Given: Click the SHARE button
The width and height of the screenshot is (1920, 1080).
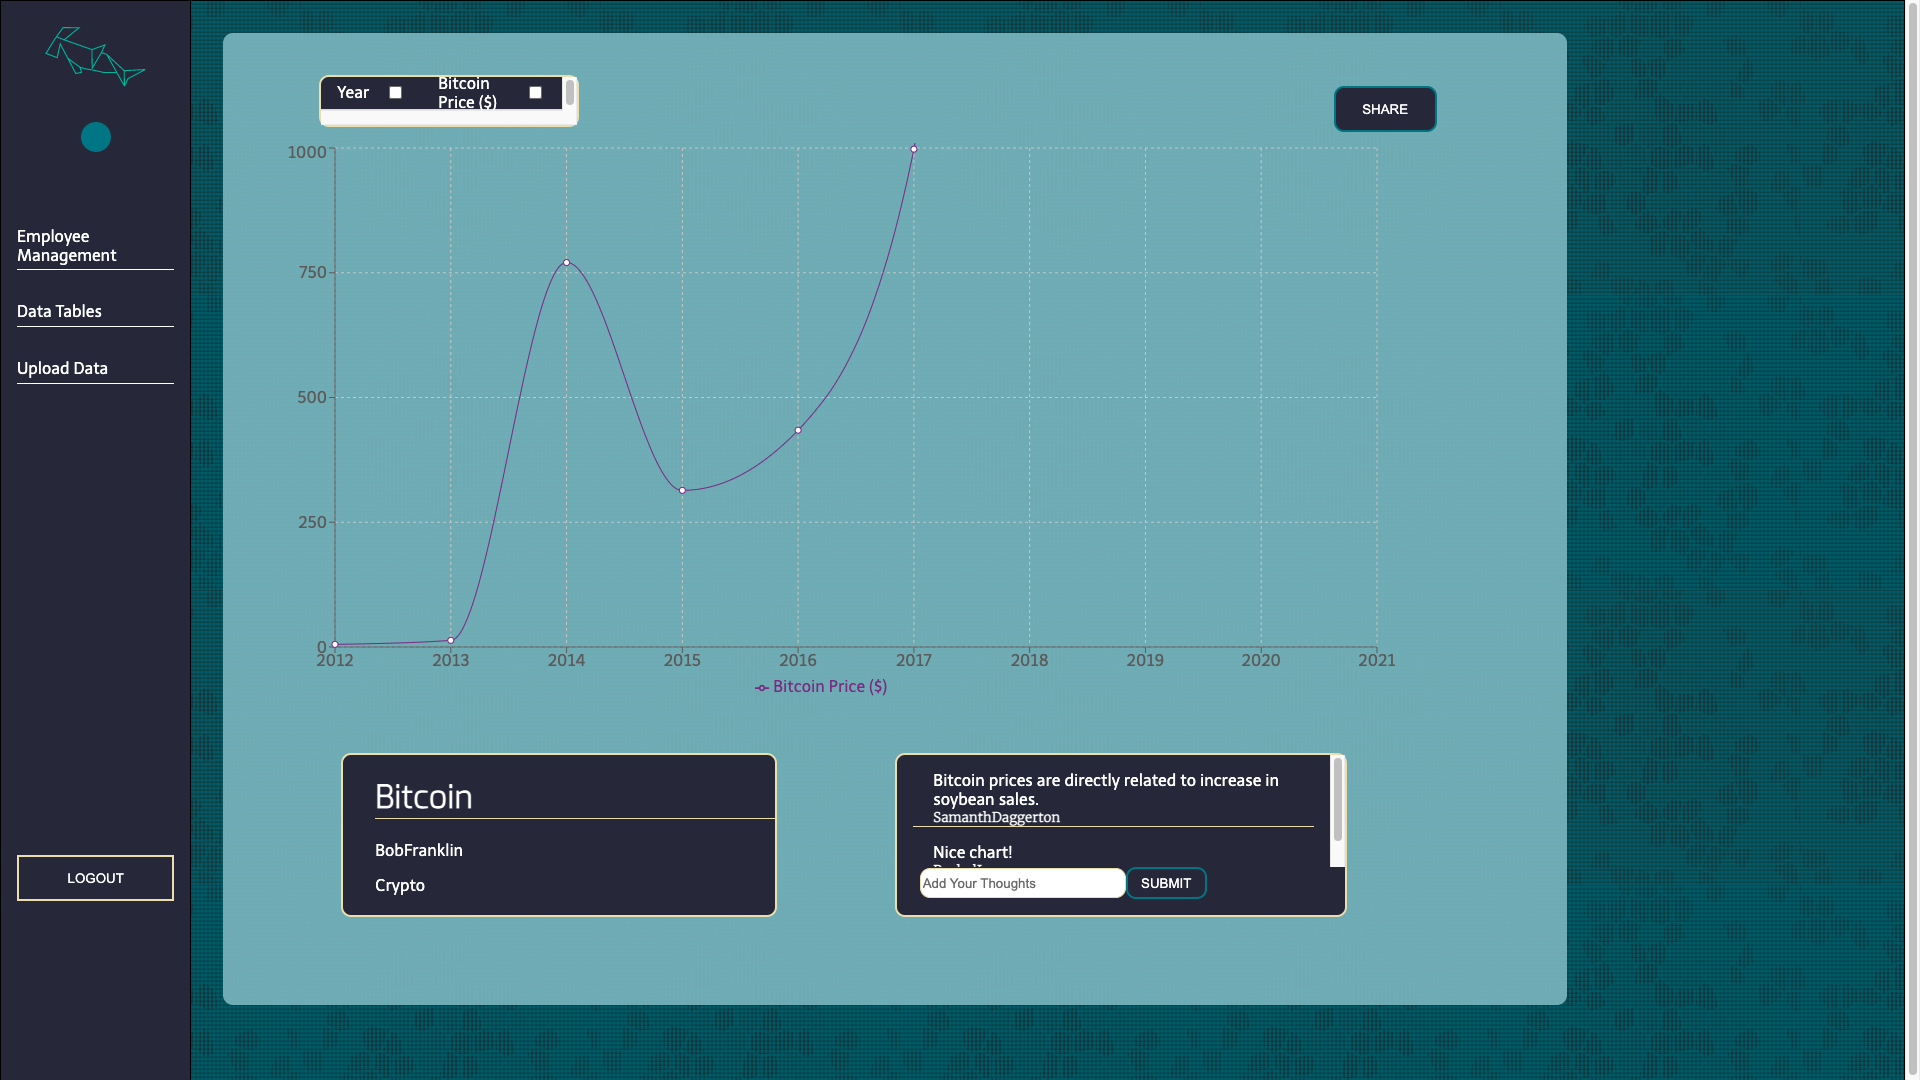Looking at the screenshot, I should point(1385,109).
